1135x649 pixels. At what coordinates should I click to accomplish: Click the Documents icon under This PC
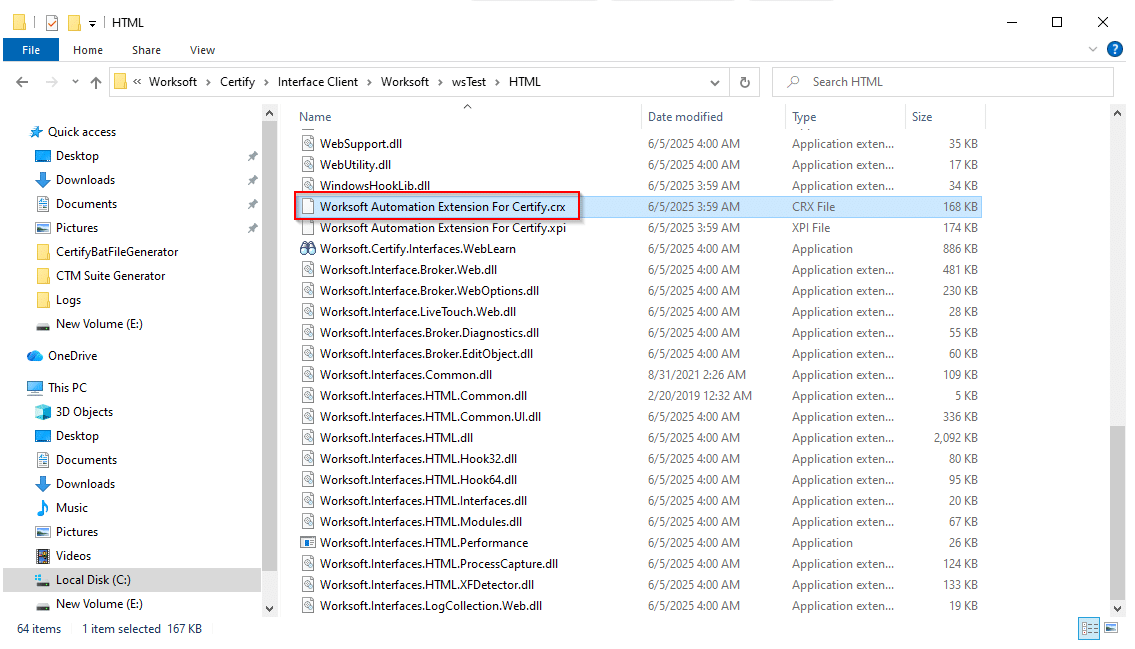(x=43, y=459)
